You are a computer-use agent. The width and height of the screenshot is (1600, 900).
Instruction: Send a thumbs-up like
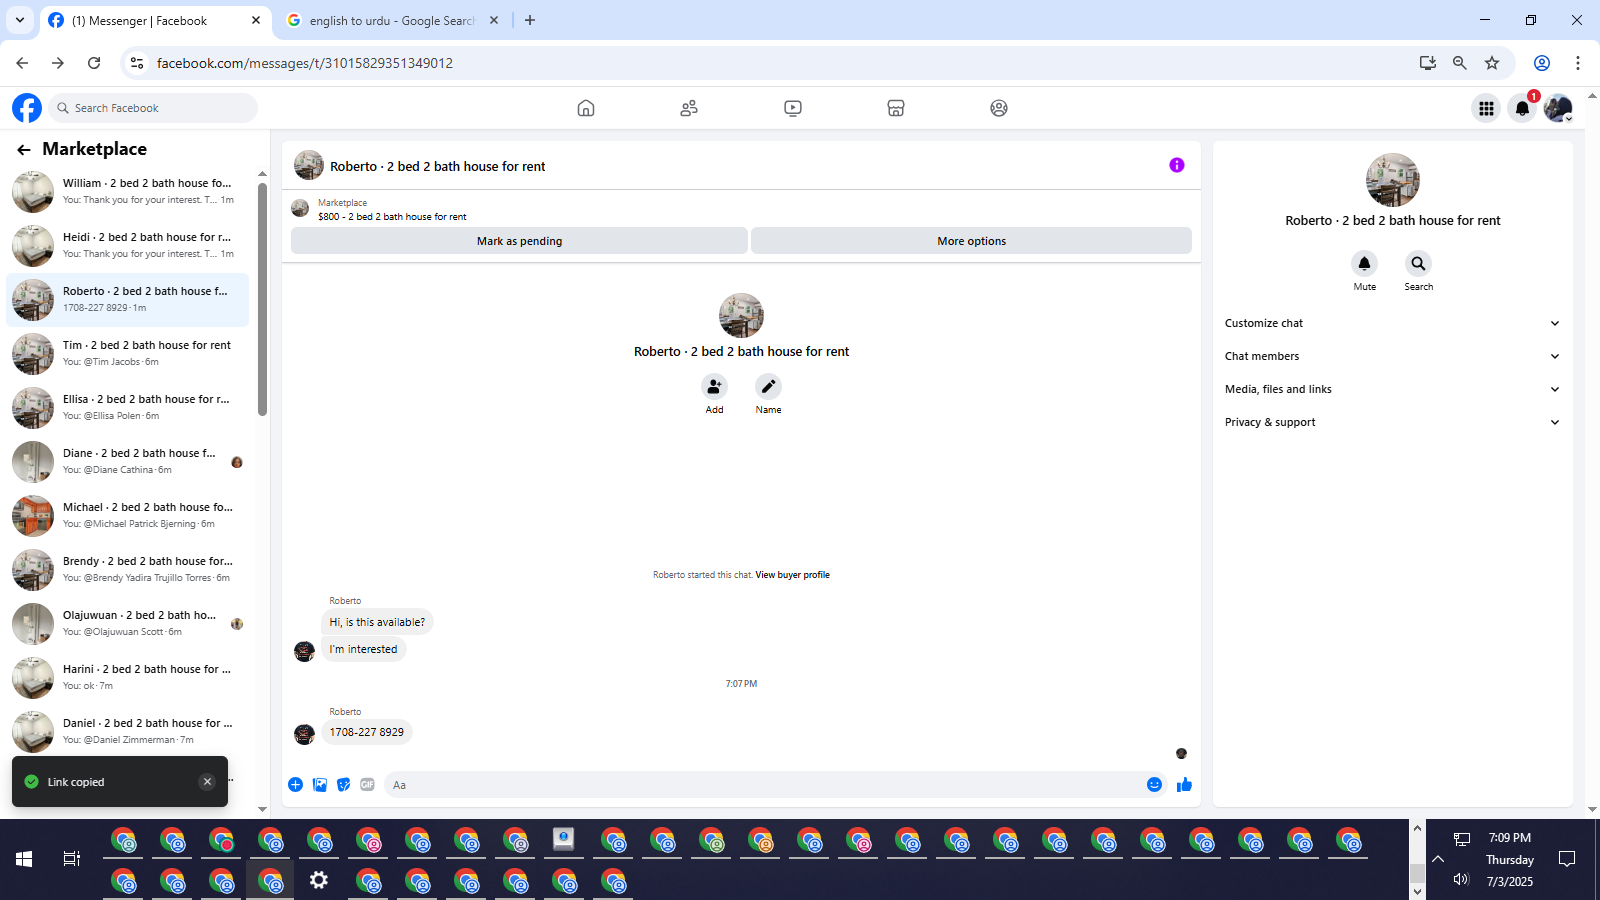(x=1185, y=785)
